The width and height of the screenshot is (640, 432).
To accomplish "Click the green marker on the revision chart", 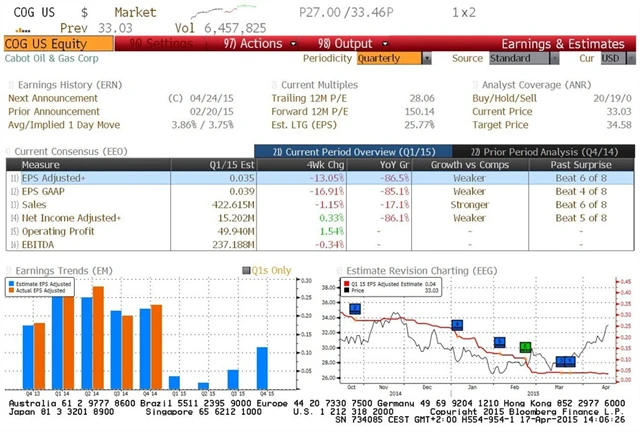I will [x=525, y=346].
